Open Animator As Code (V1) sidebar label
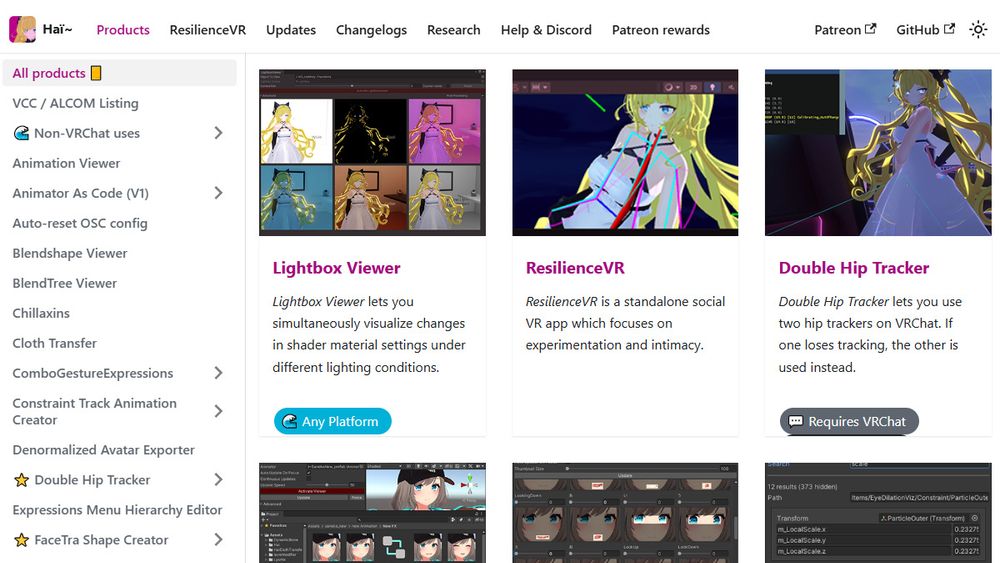This screenshot has height=563, width=1000. click(x=80, y=193)
